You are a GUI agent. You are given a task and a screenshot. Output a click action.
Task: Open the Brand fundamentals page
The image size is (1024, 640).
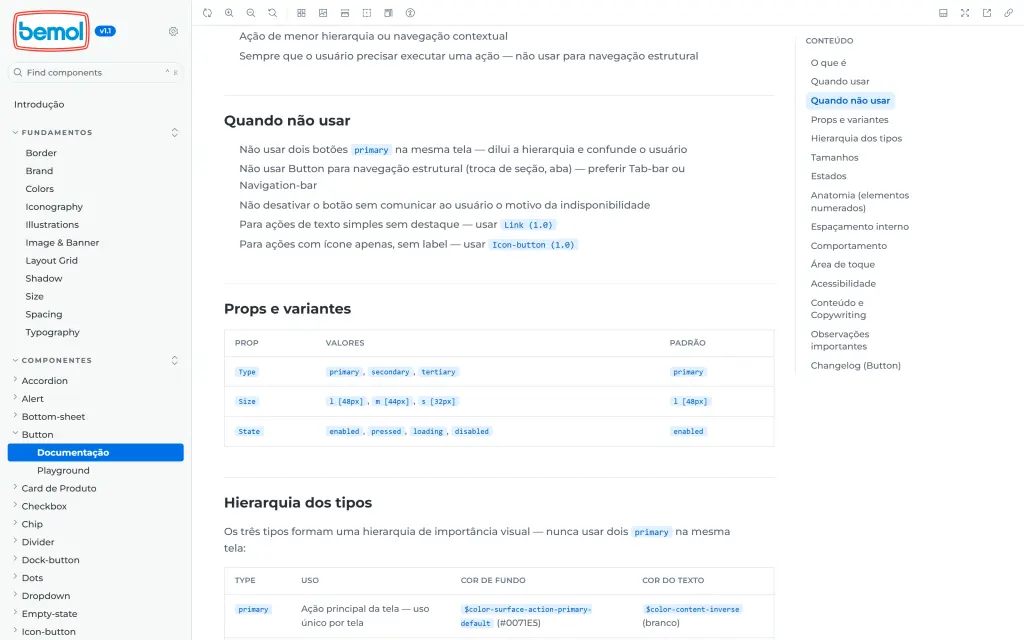(x=39, y=170)
